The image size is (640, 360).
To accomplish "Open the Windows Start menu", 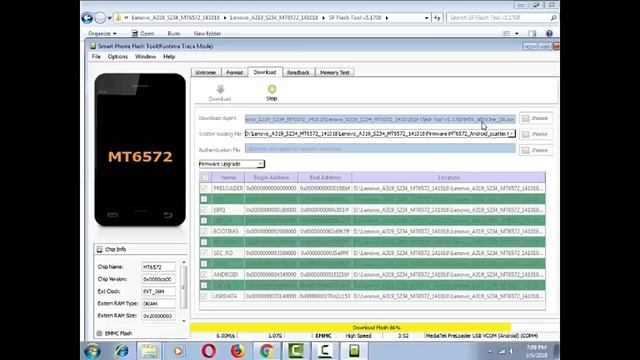I will (x=93, y=351).
